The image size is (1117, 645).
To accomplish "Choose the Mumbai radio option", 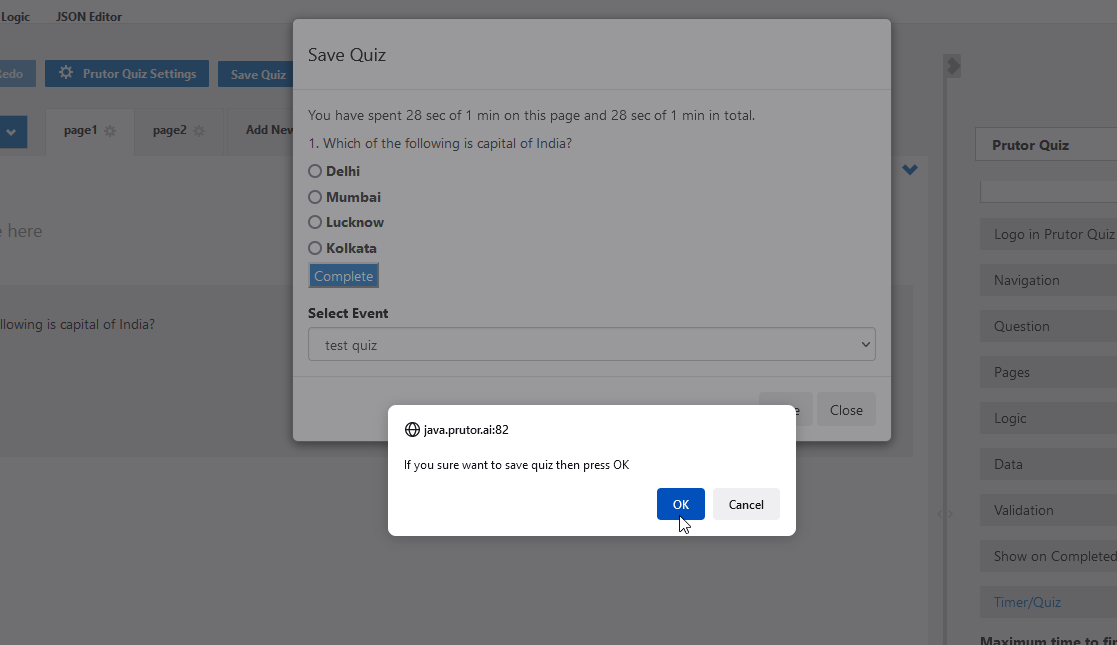I will [x=315, y=197].
